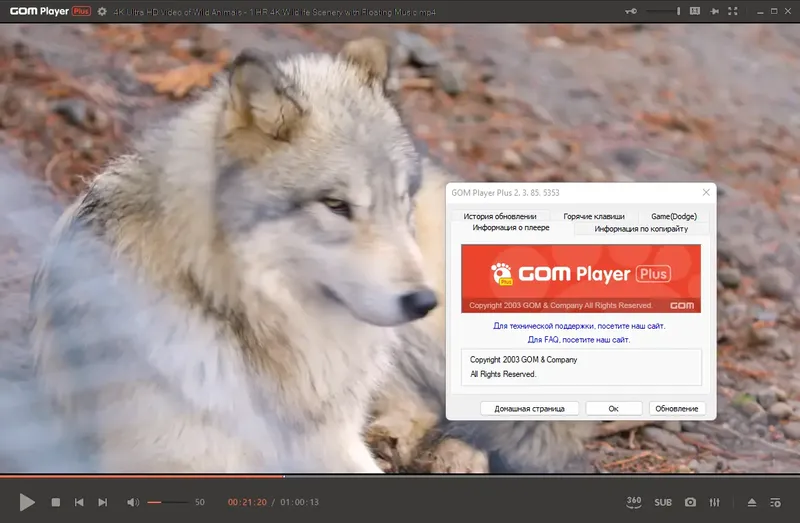Viewport: 800px width, 523px height.
Task: Switch to История обновлений tab
Action: coord(499,216)
